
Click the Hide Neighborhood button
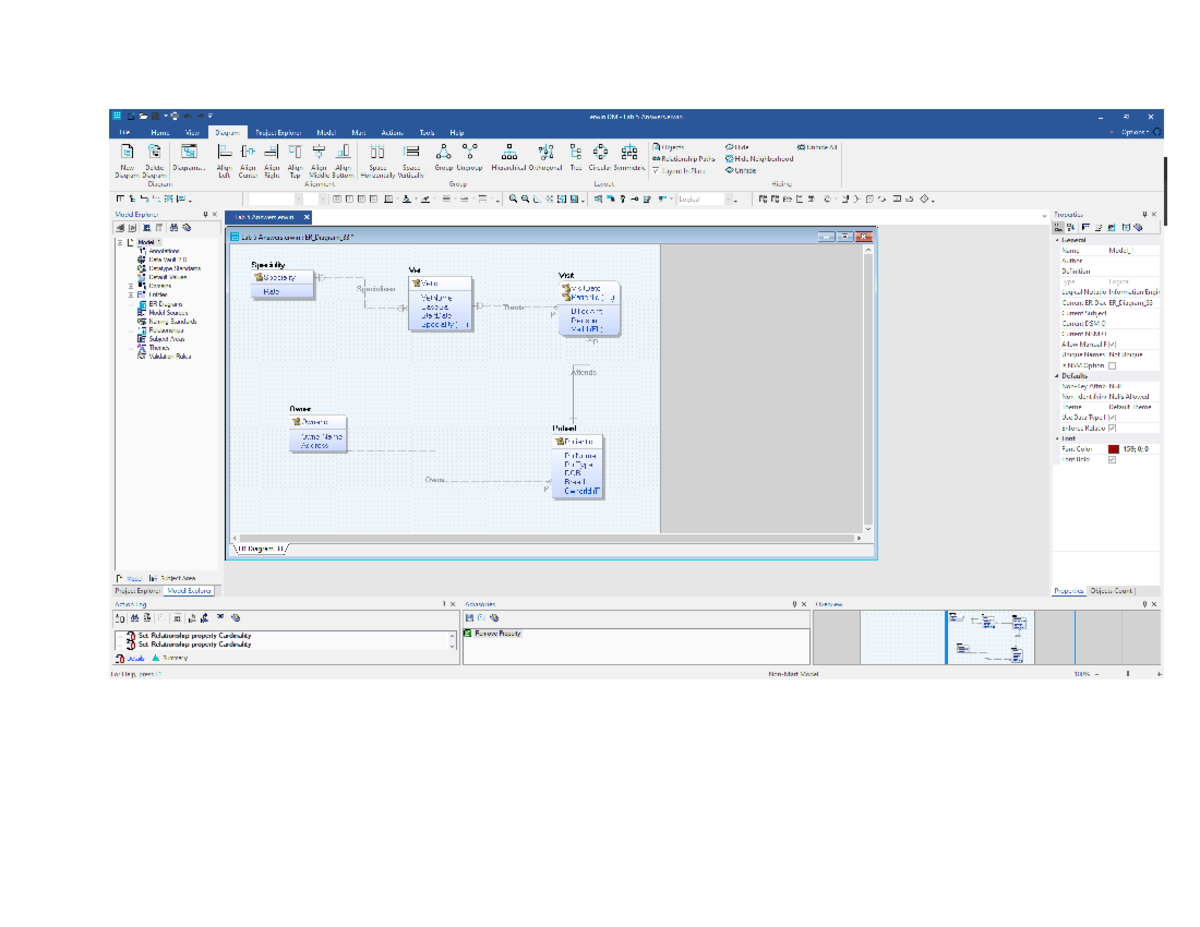tap(760, 159)
